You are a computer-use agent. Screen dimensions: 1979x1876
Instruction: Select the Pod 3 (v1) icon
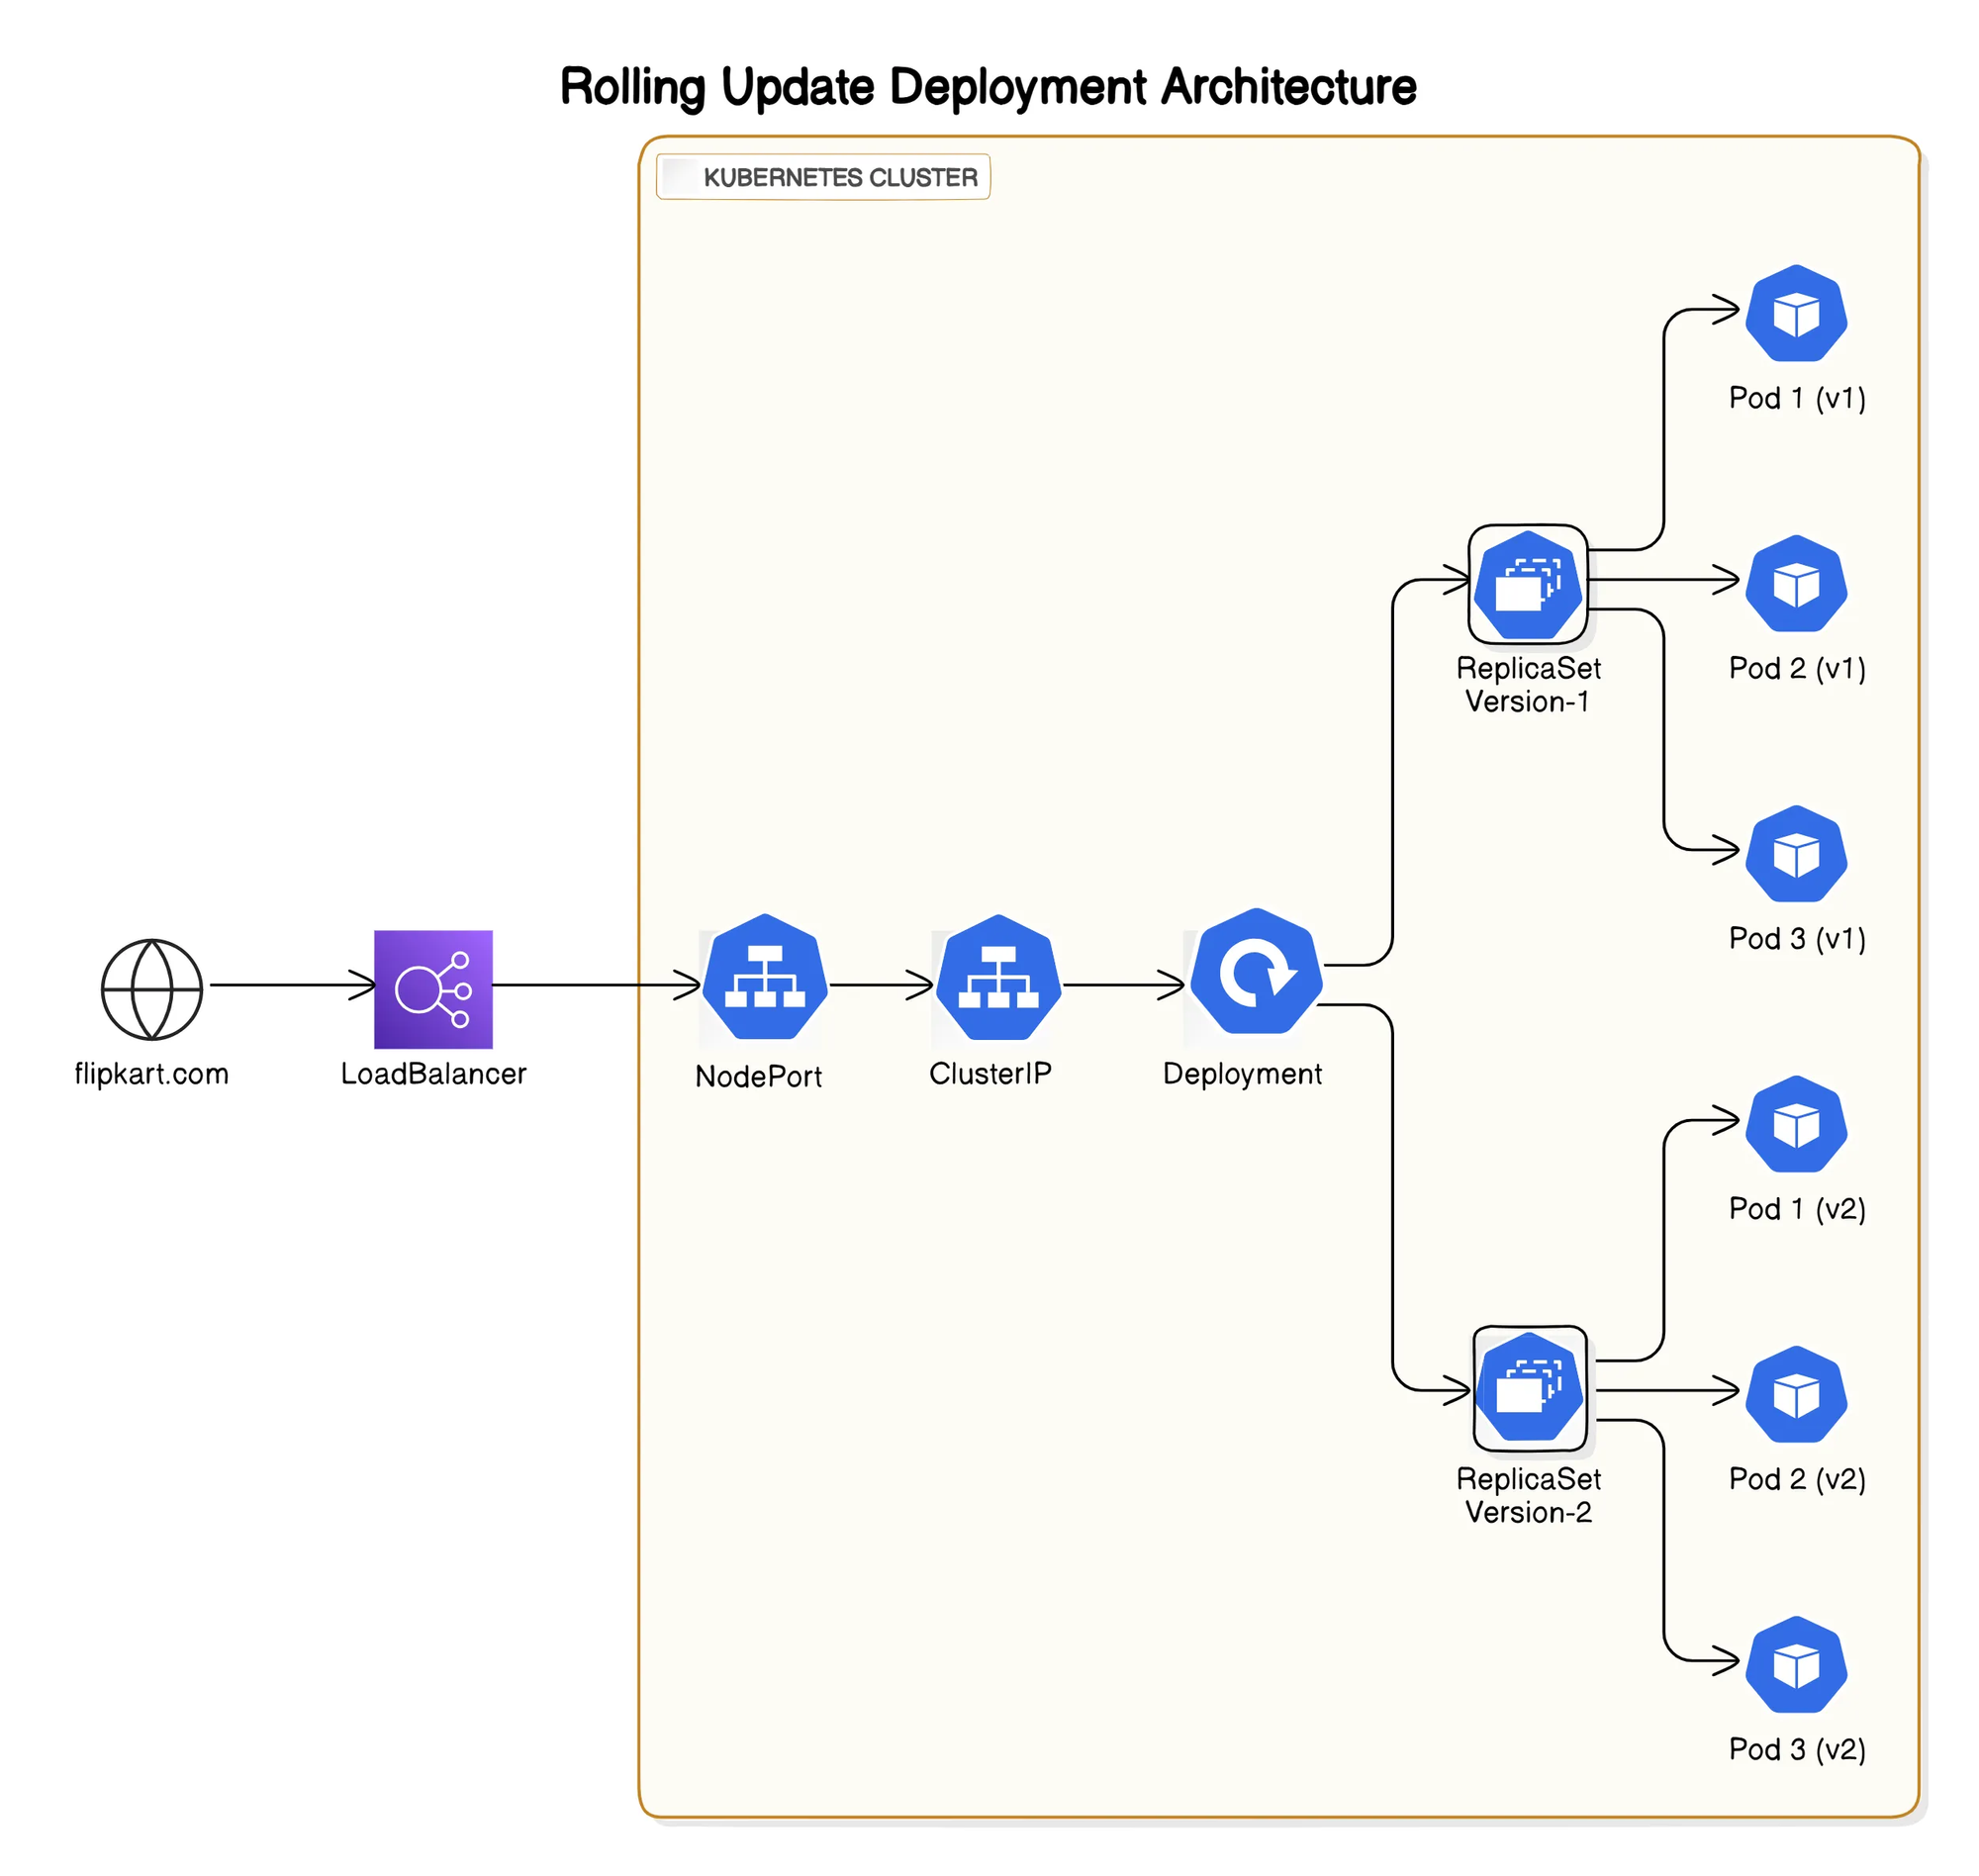pos(1796,854)
